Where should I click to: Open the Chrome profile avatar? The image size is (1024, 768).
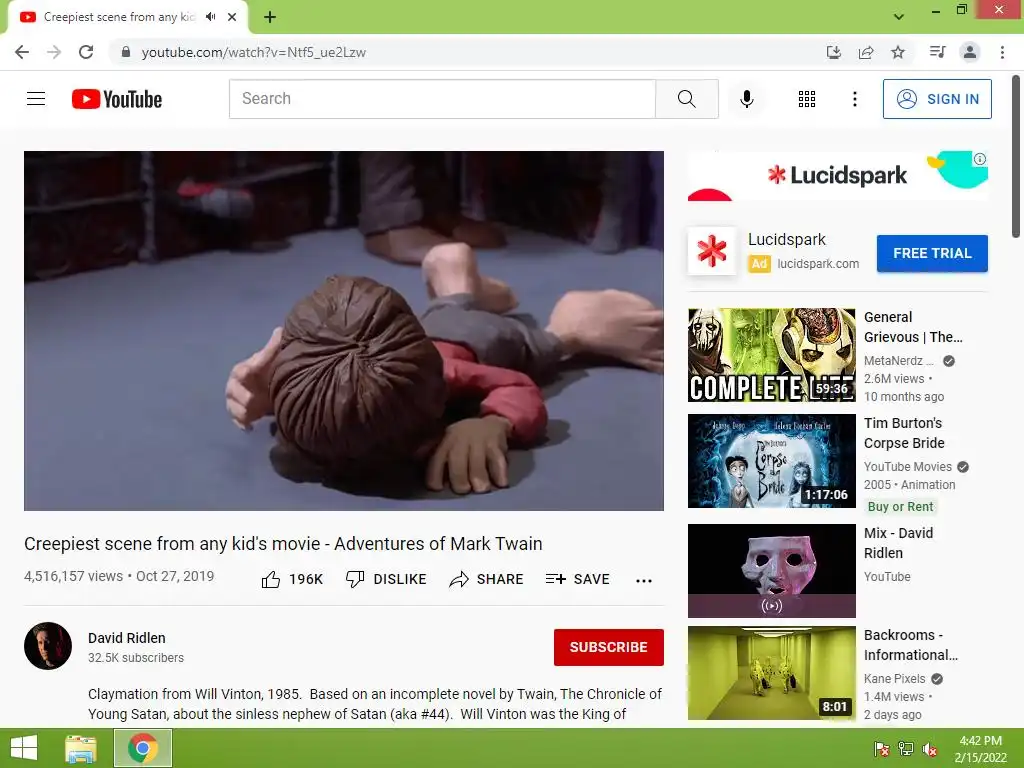pos(970,52)
